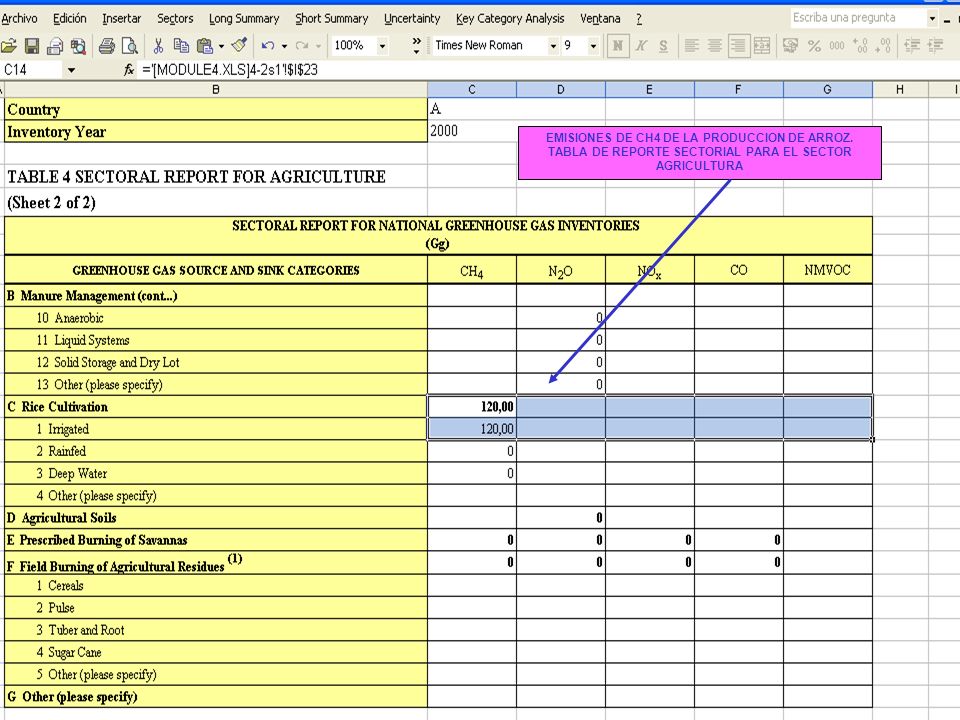Click the send-by-email toolbar icon
Image resolution: width=960 pixels, height=720 pixels.
(55, 45)
